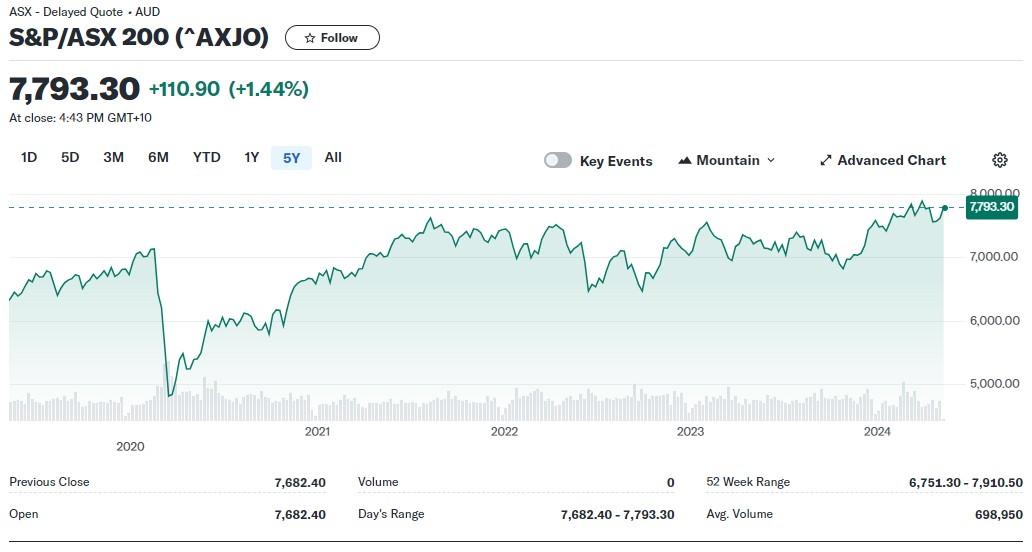Select the 1D time range tab
Screen dimensions: 1032x552
click(x=29, y=157)
